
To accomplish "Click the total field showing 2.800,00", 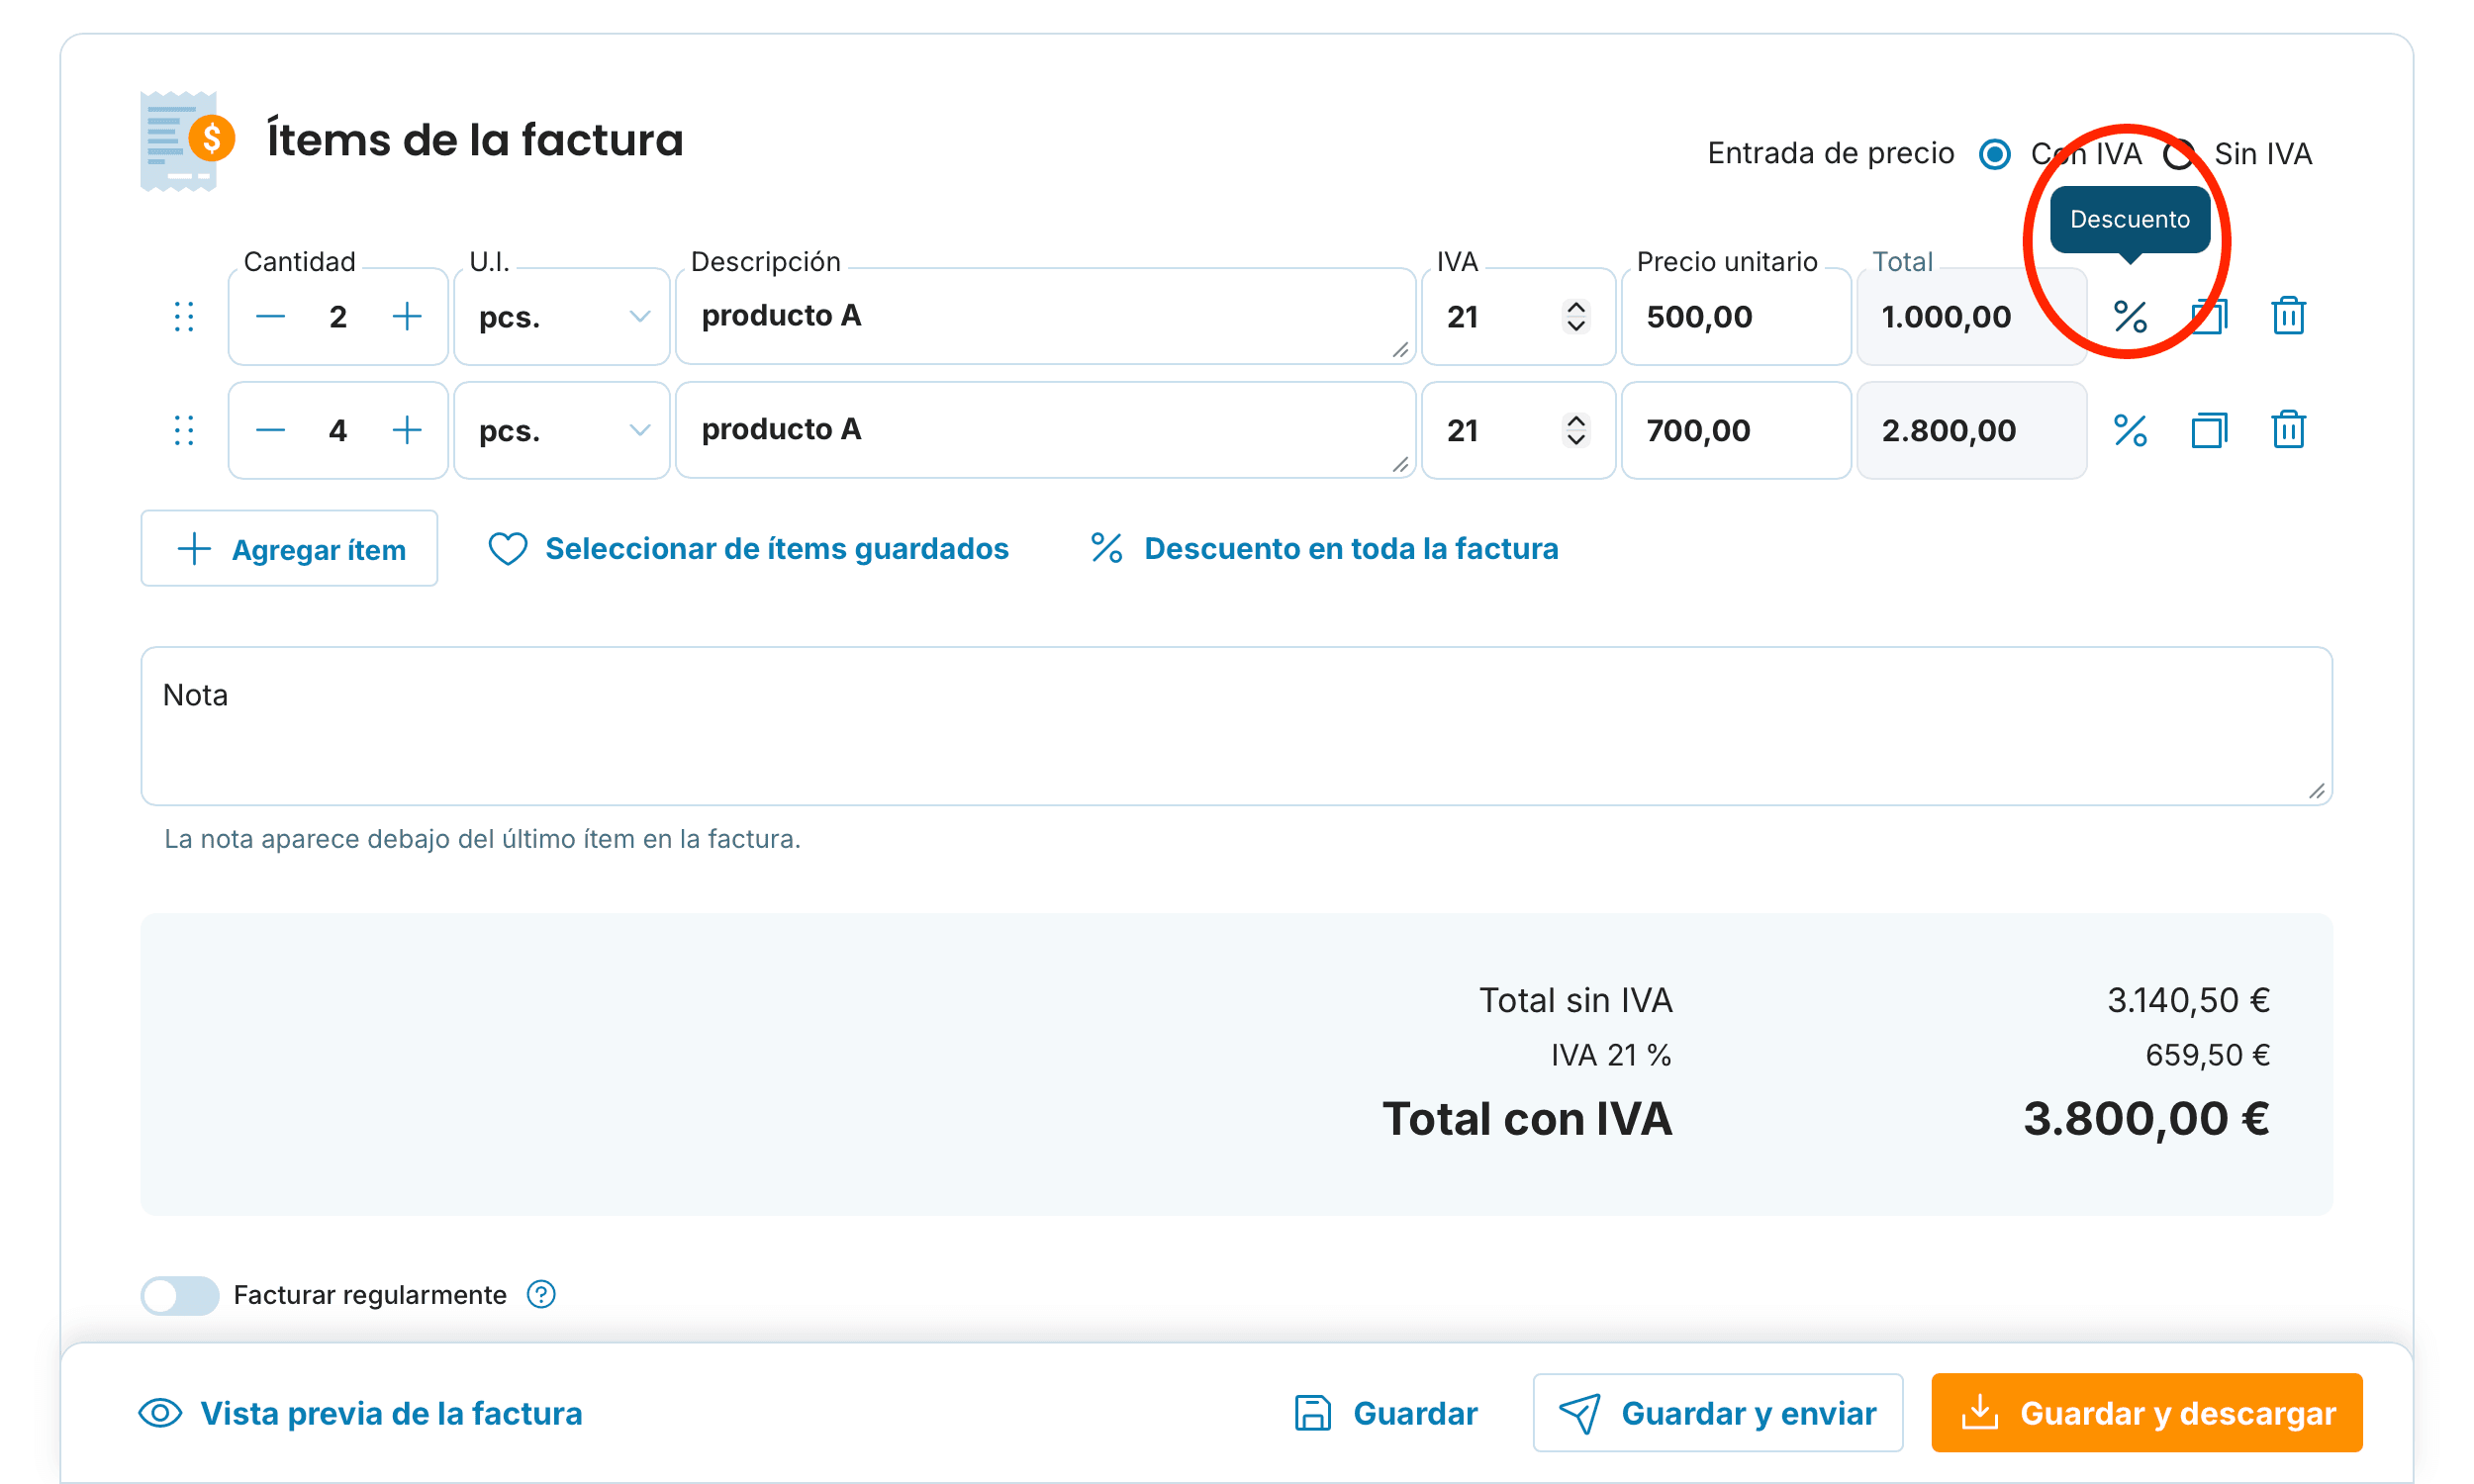I will coord(1970,431).
